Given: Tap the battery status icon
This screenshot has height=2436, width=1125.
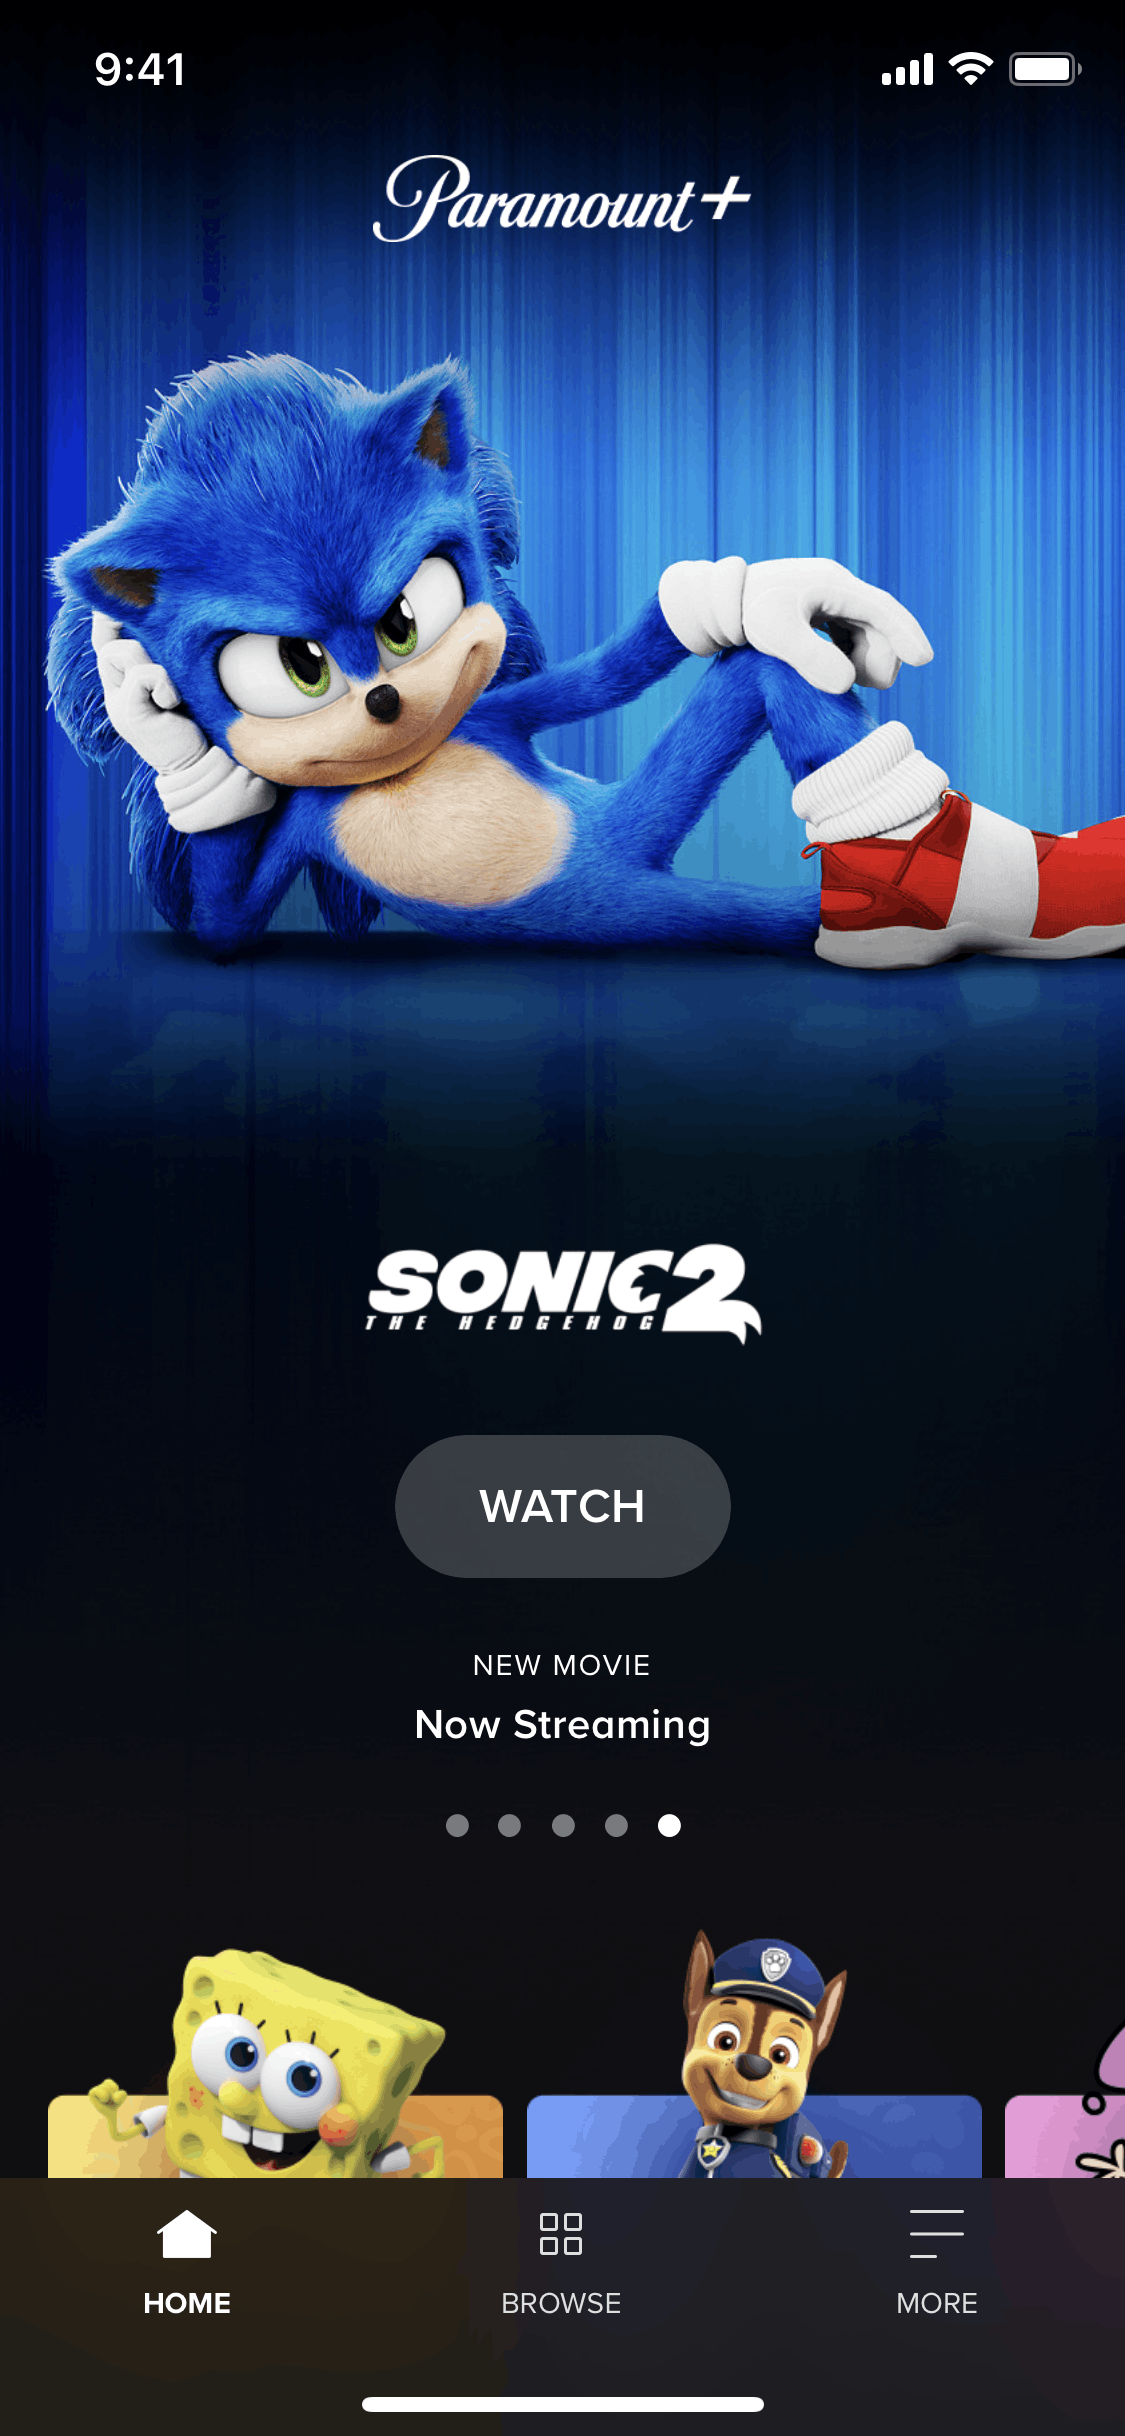Looking at the screenshot, I should click(1045, 69).
